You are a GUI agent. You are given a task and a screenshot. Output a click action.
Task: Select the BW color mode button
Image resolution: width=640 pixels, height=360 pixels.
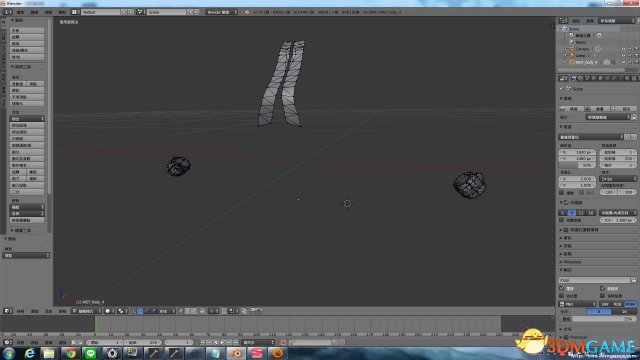point(605,304)
